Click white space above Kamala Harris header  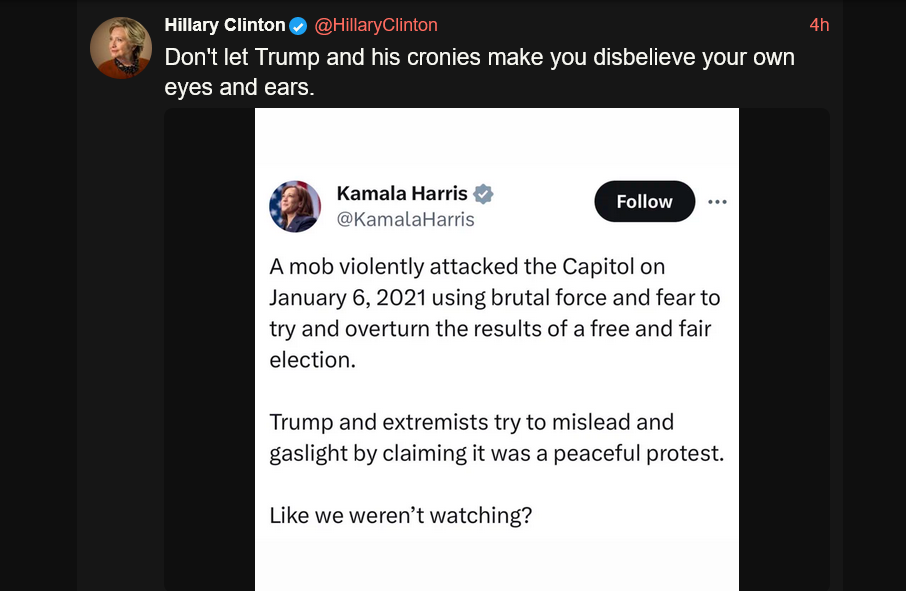click(x=496, y=140)
